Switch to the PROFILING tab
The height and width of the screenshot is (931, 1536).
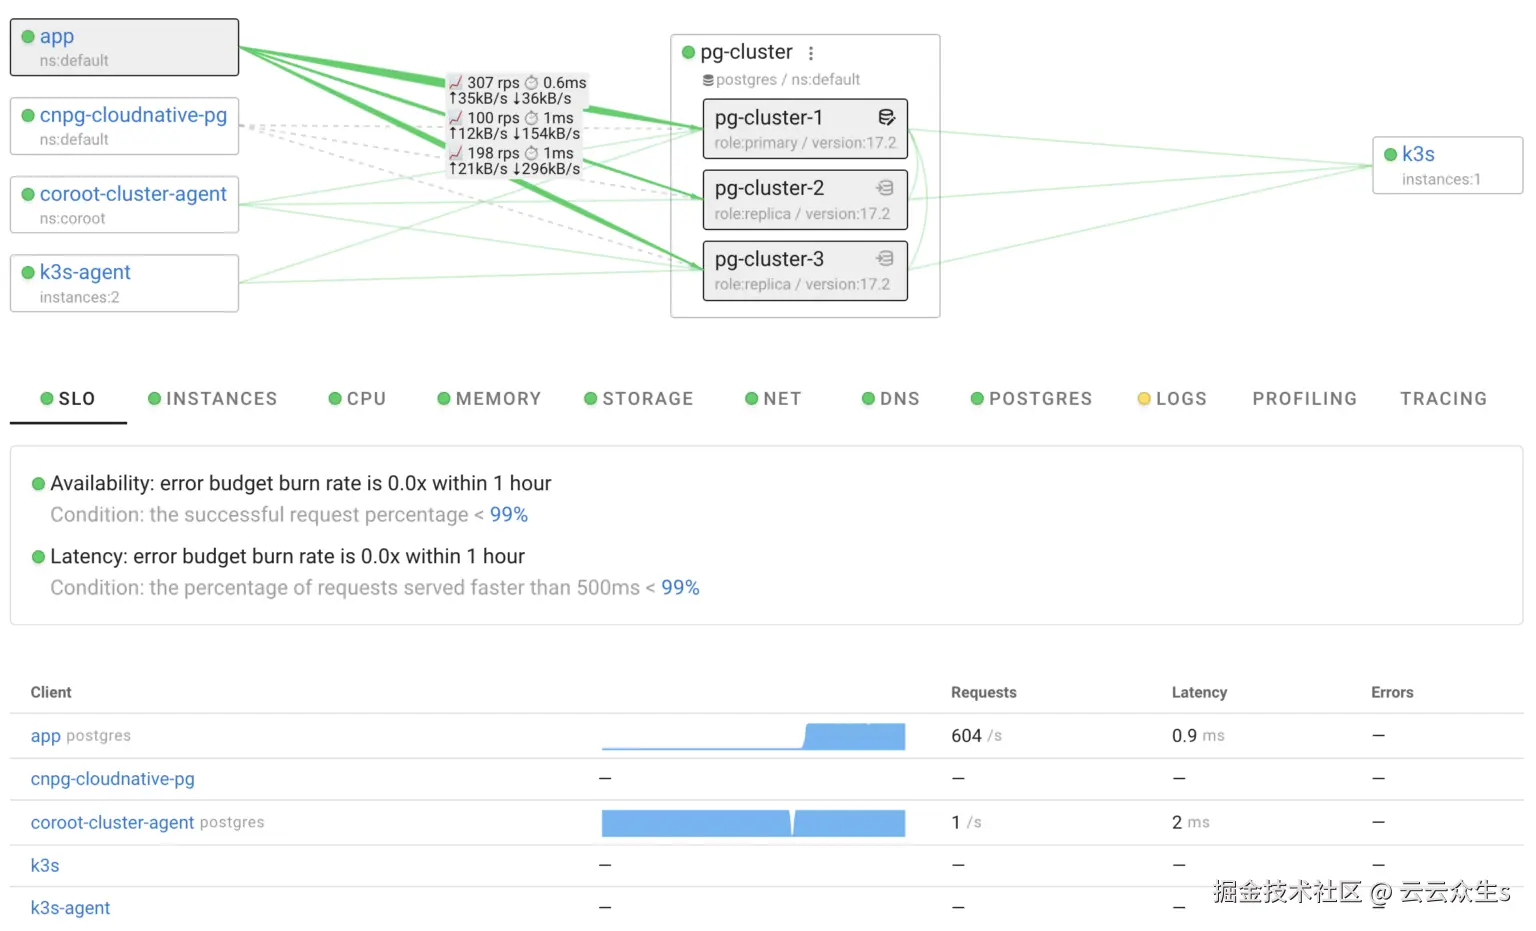click(x=1305, y=399)
